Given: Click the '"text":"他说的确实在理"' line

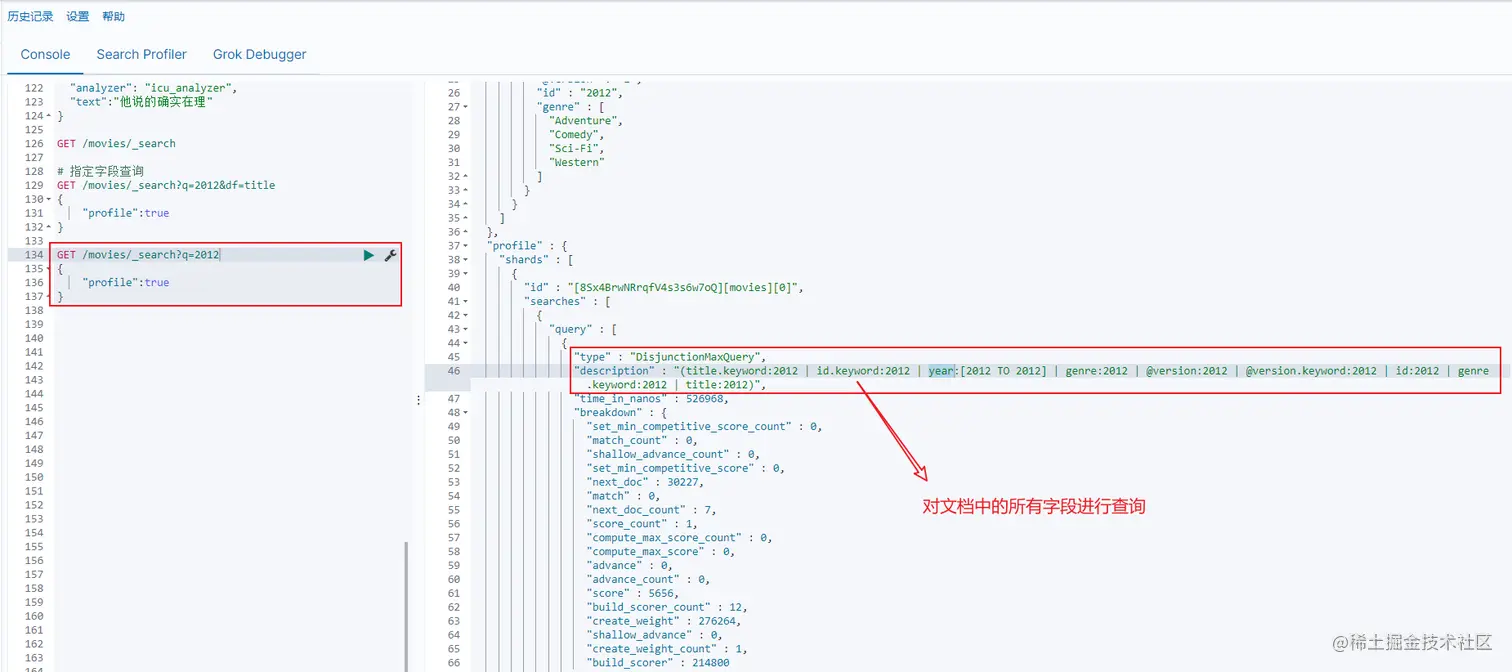Looking at the screenshot, I should tap(141, 101).
